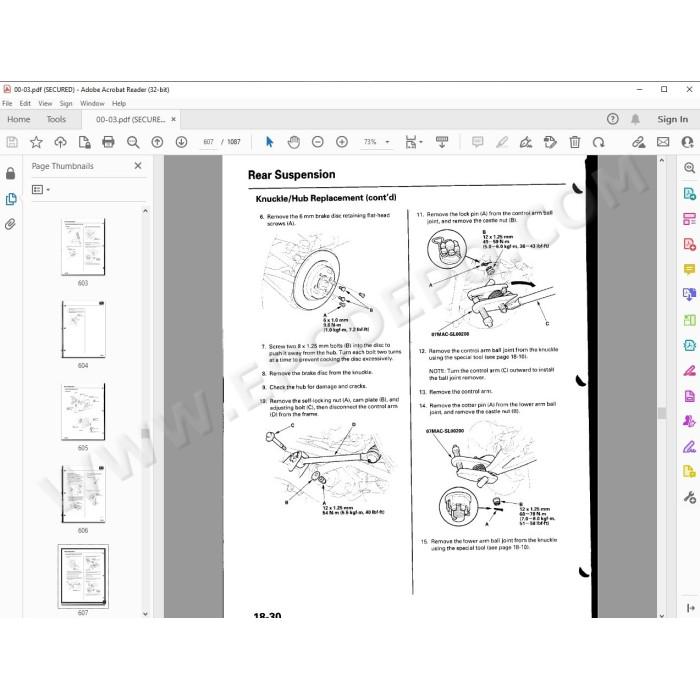The height and width of the screenshot is (700, 700).
Task: Switch to the Tools tab
Action: pyautogui.click(x=56, y=119)
